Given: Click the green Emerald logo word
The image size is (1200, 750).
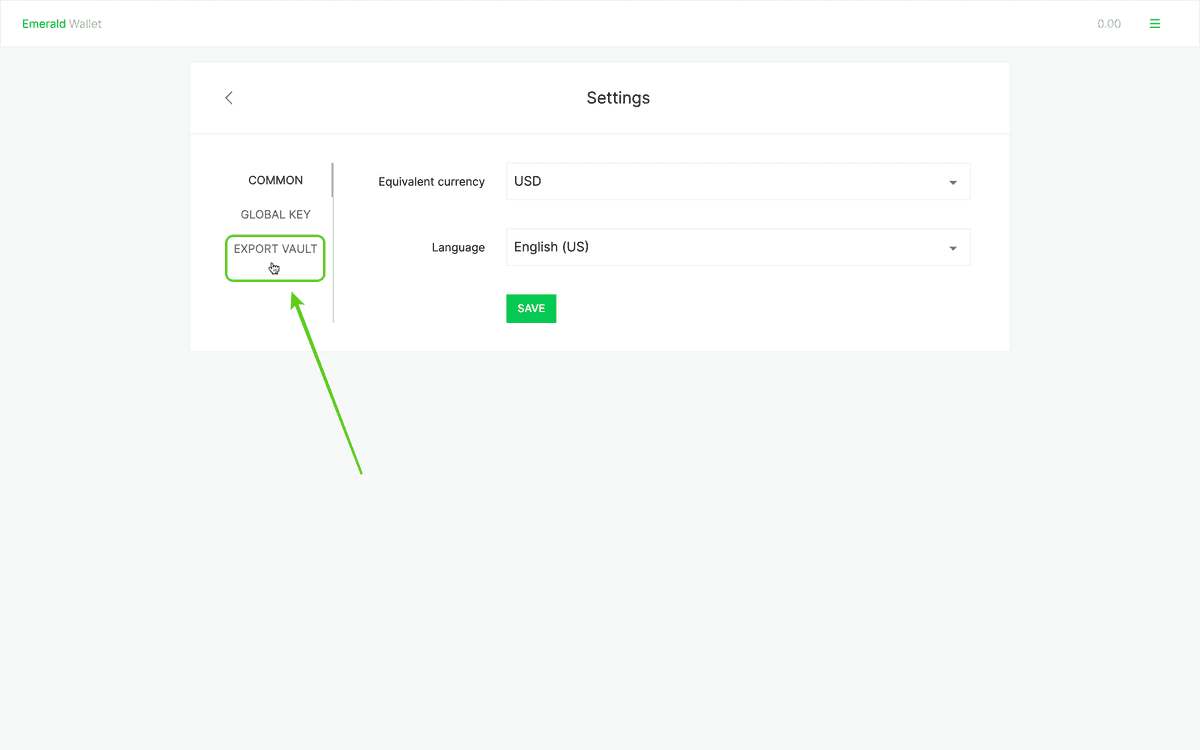Looking at the screenshot, I should [44, 24].
